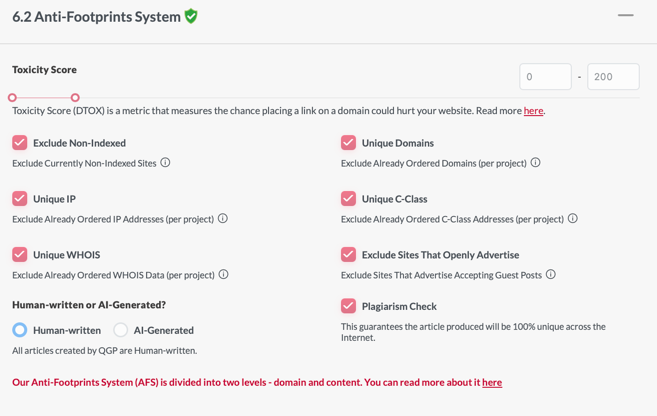Click the maximum toxicity field showing 200
Image resolution: width=657 pixels, height=416 pixels.
613,77
